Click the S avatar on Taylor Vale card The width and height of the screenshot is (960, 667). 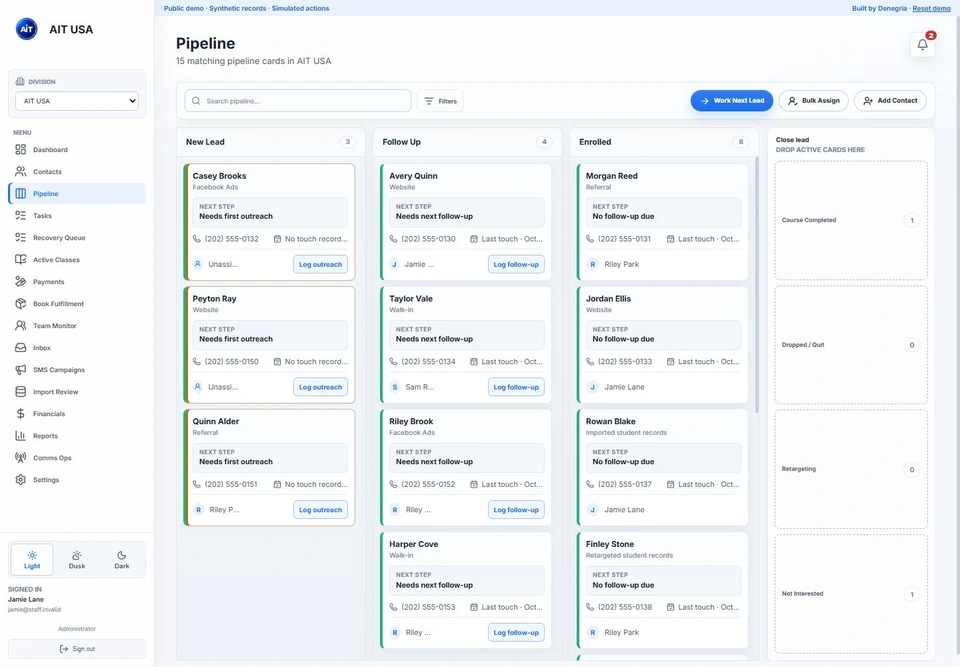click(395, 387)
